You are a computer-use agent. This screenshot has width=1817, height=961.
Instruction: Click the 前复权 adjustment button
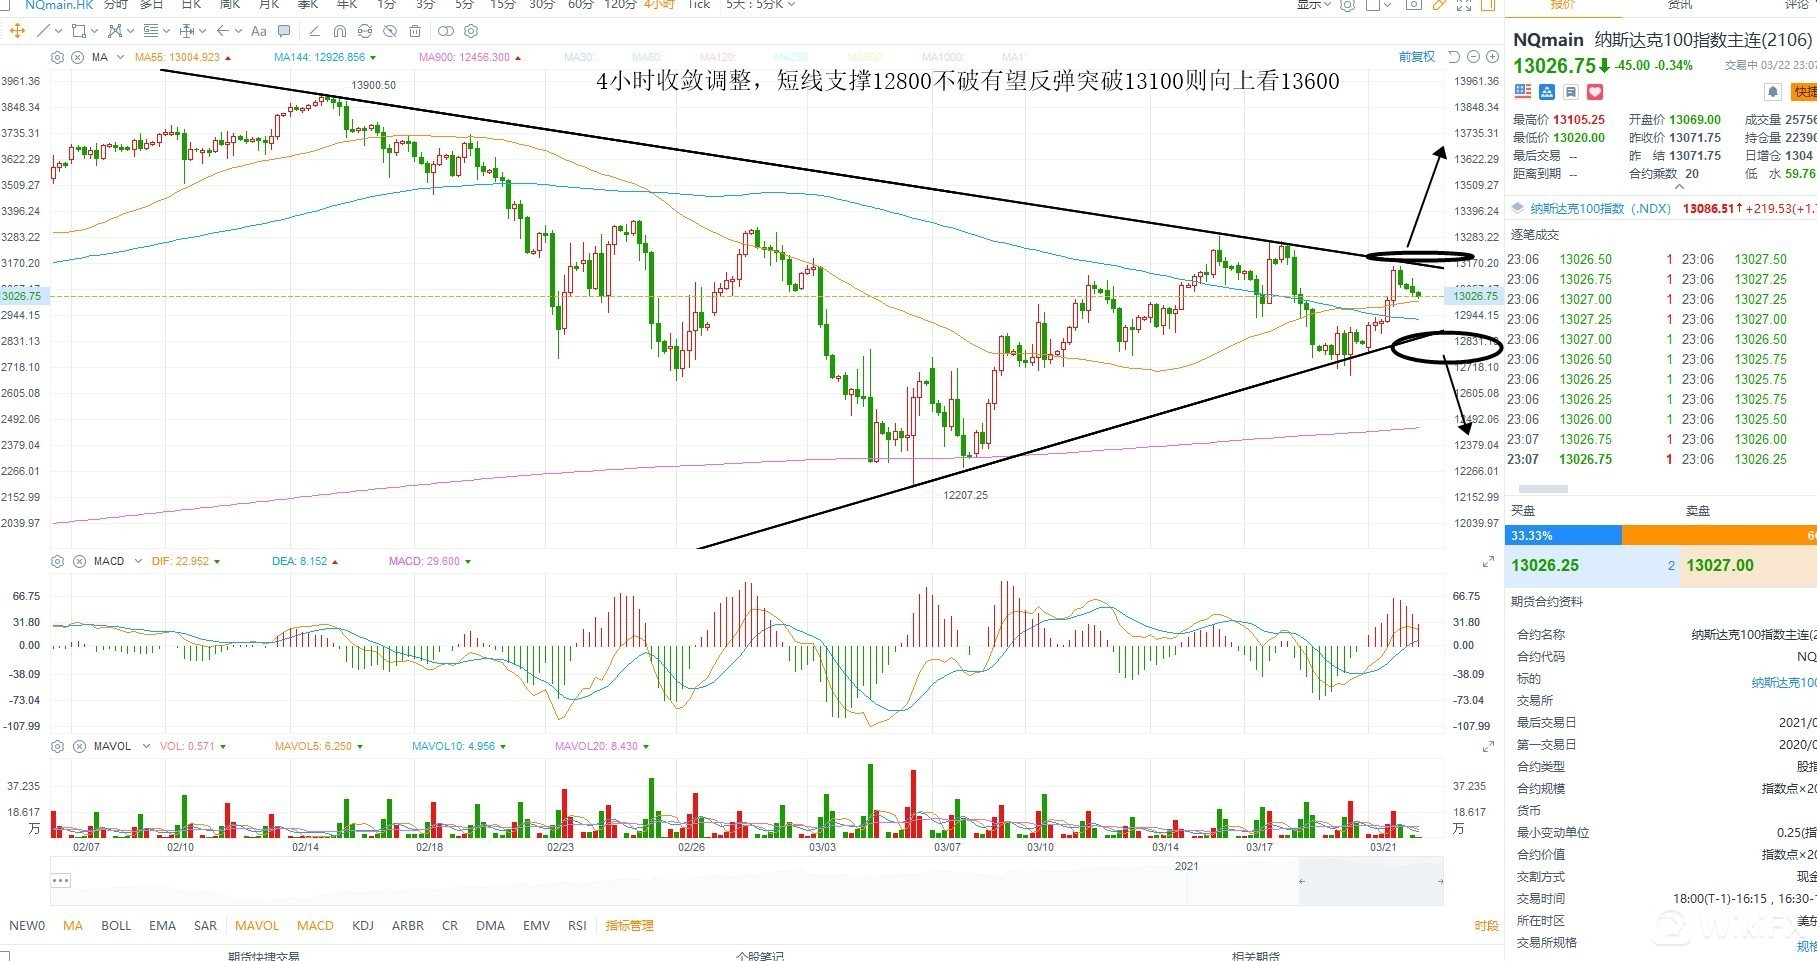tap(1417, 57)
